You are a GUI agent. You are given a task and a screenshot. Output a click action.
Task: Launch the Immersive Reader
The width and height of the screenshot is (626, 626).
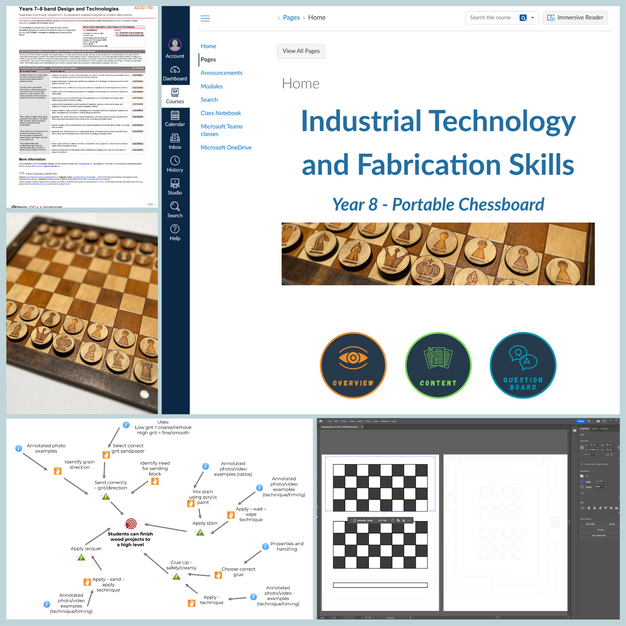(x=575, y=18)
